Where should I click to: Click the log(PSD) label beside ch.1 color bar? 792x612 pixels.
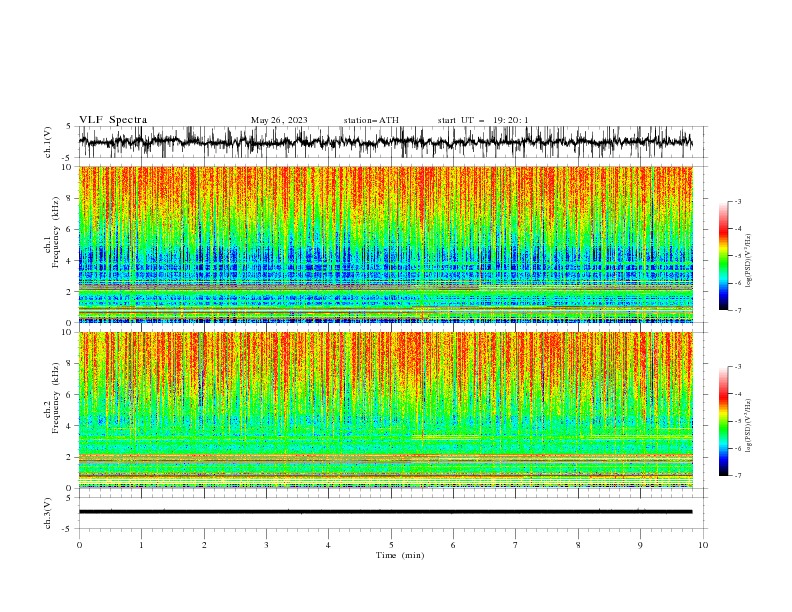tap(749, 261)
